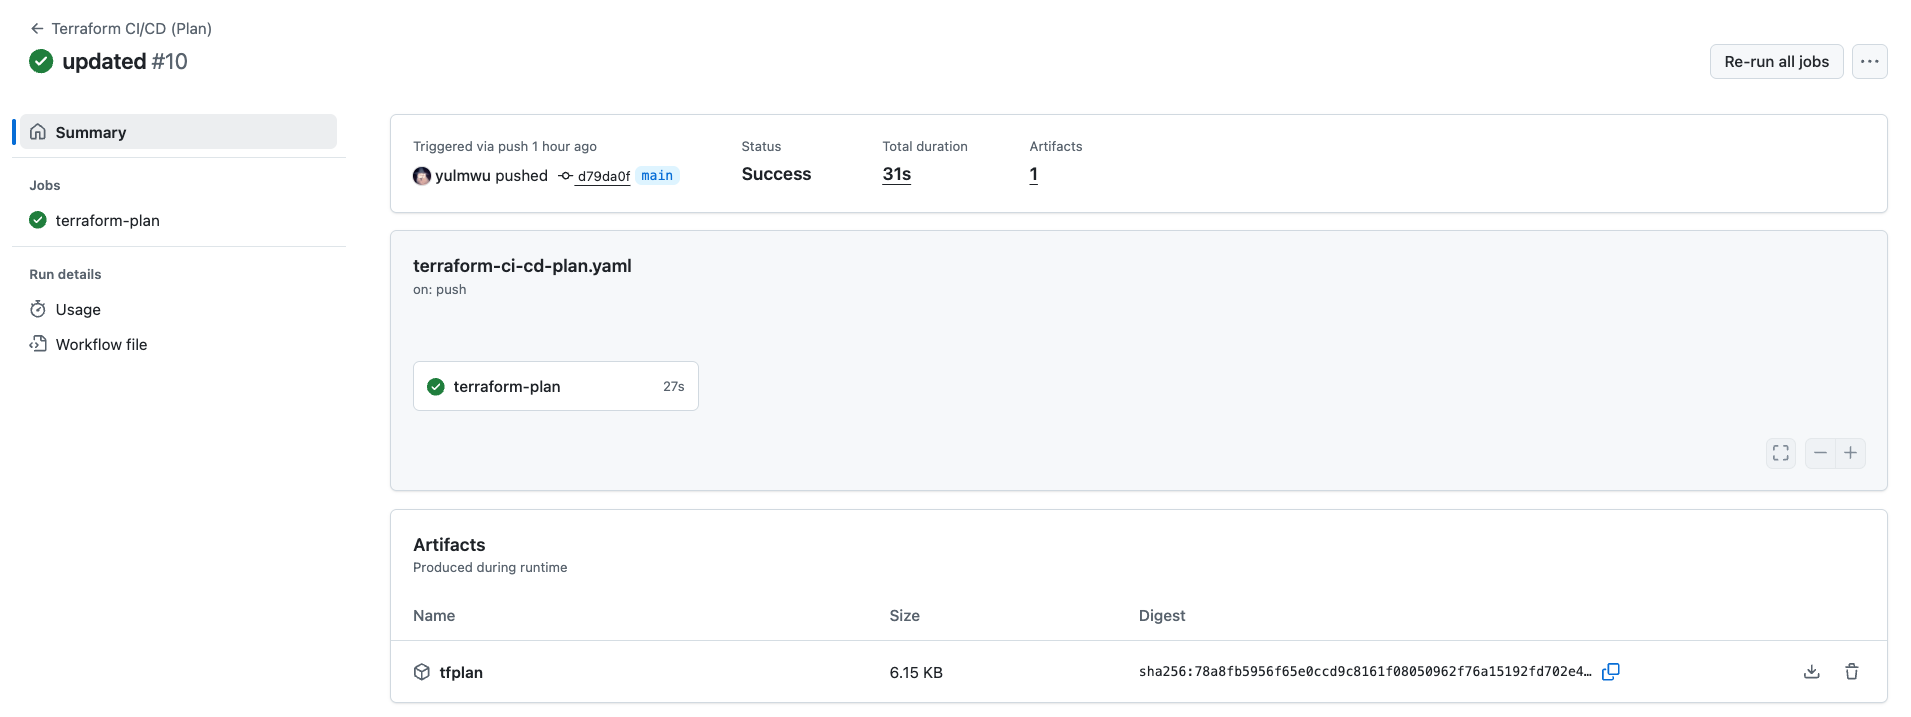Image resolution: width=1911 pixels, height=717 pixels.
Task: Click the commit icon before d79da0f
Action: click(x=565, y=176)
